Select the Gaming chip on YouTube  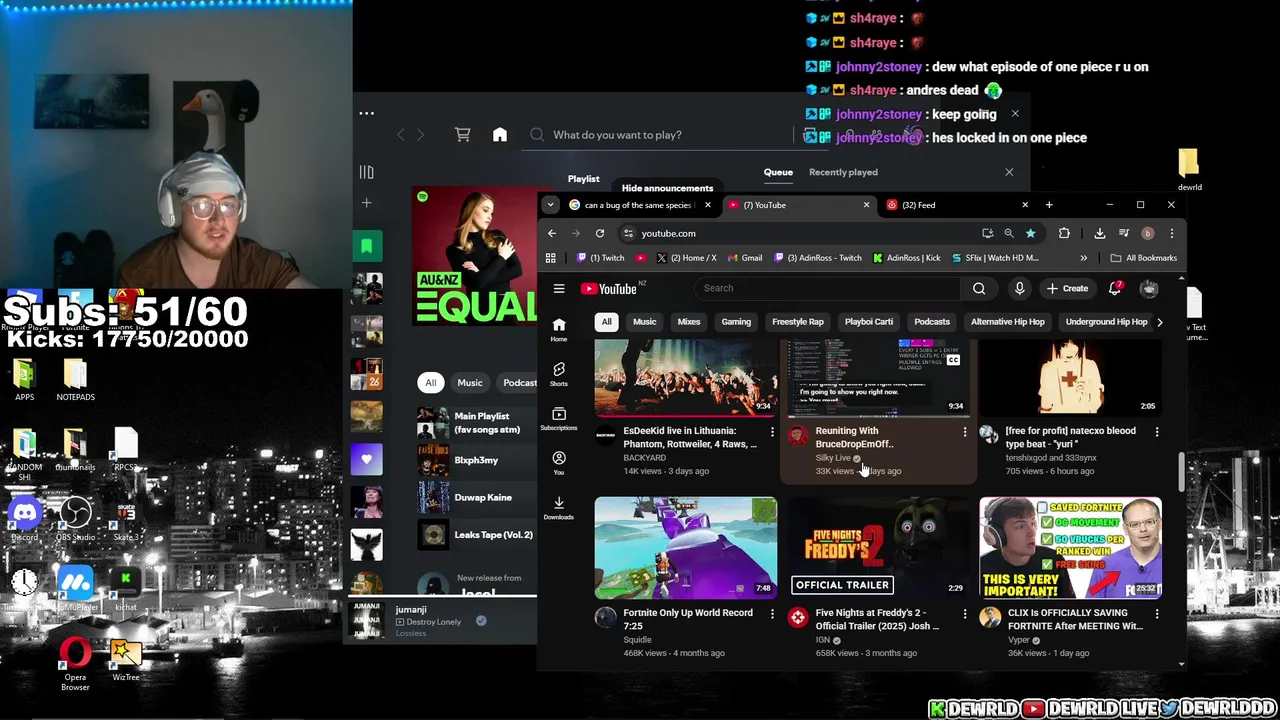[x=736, y=322]
